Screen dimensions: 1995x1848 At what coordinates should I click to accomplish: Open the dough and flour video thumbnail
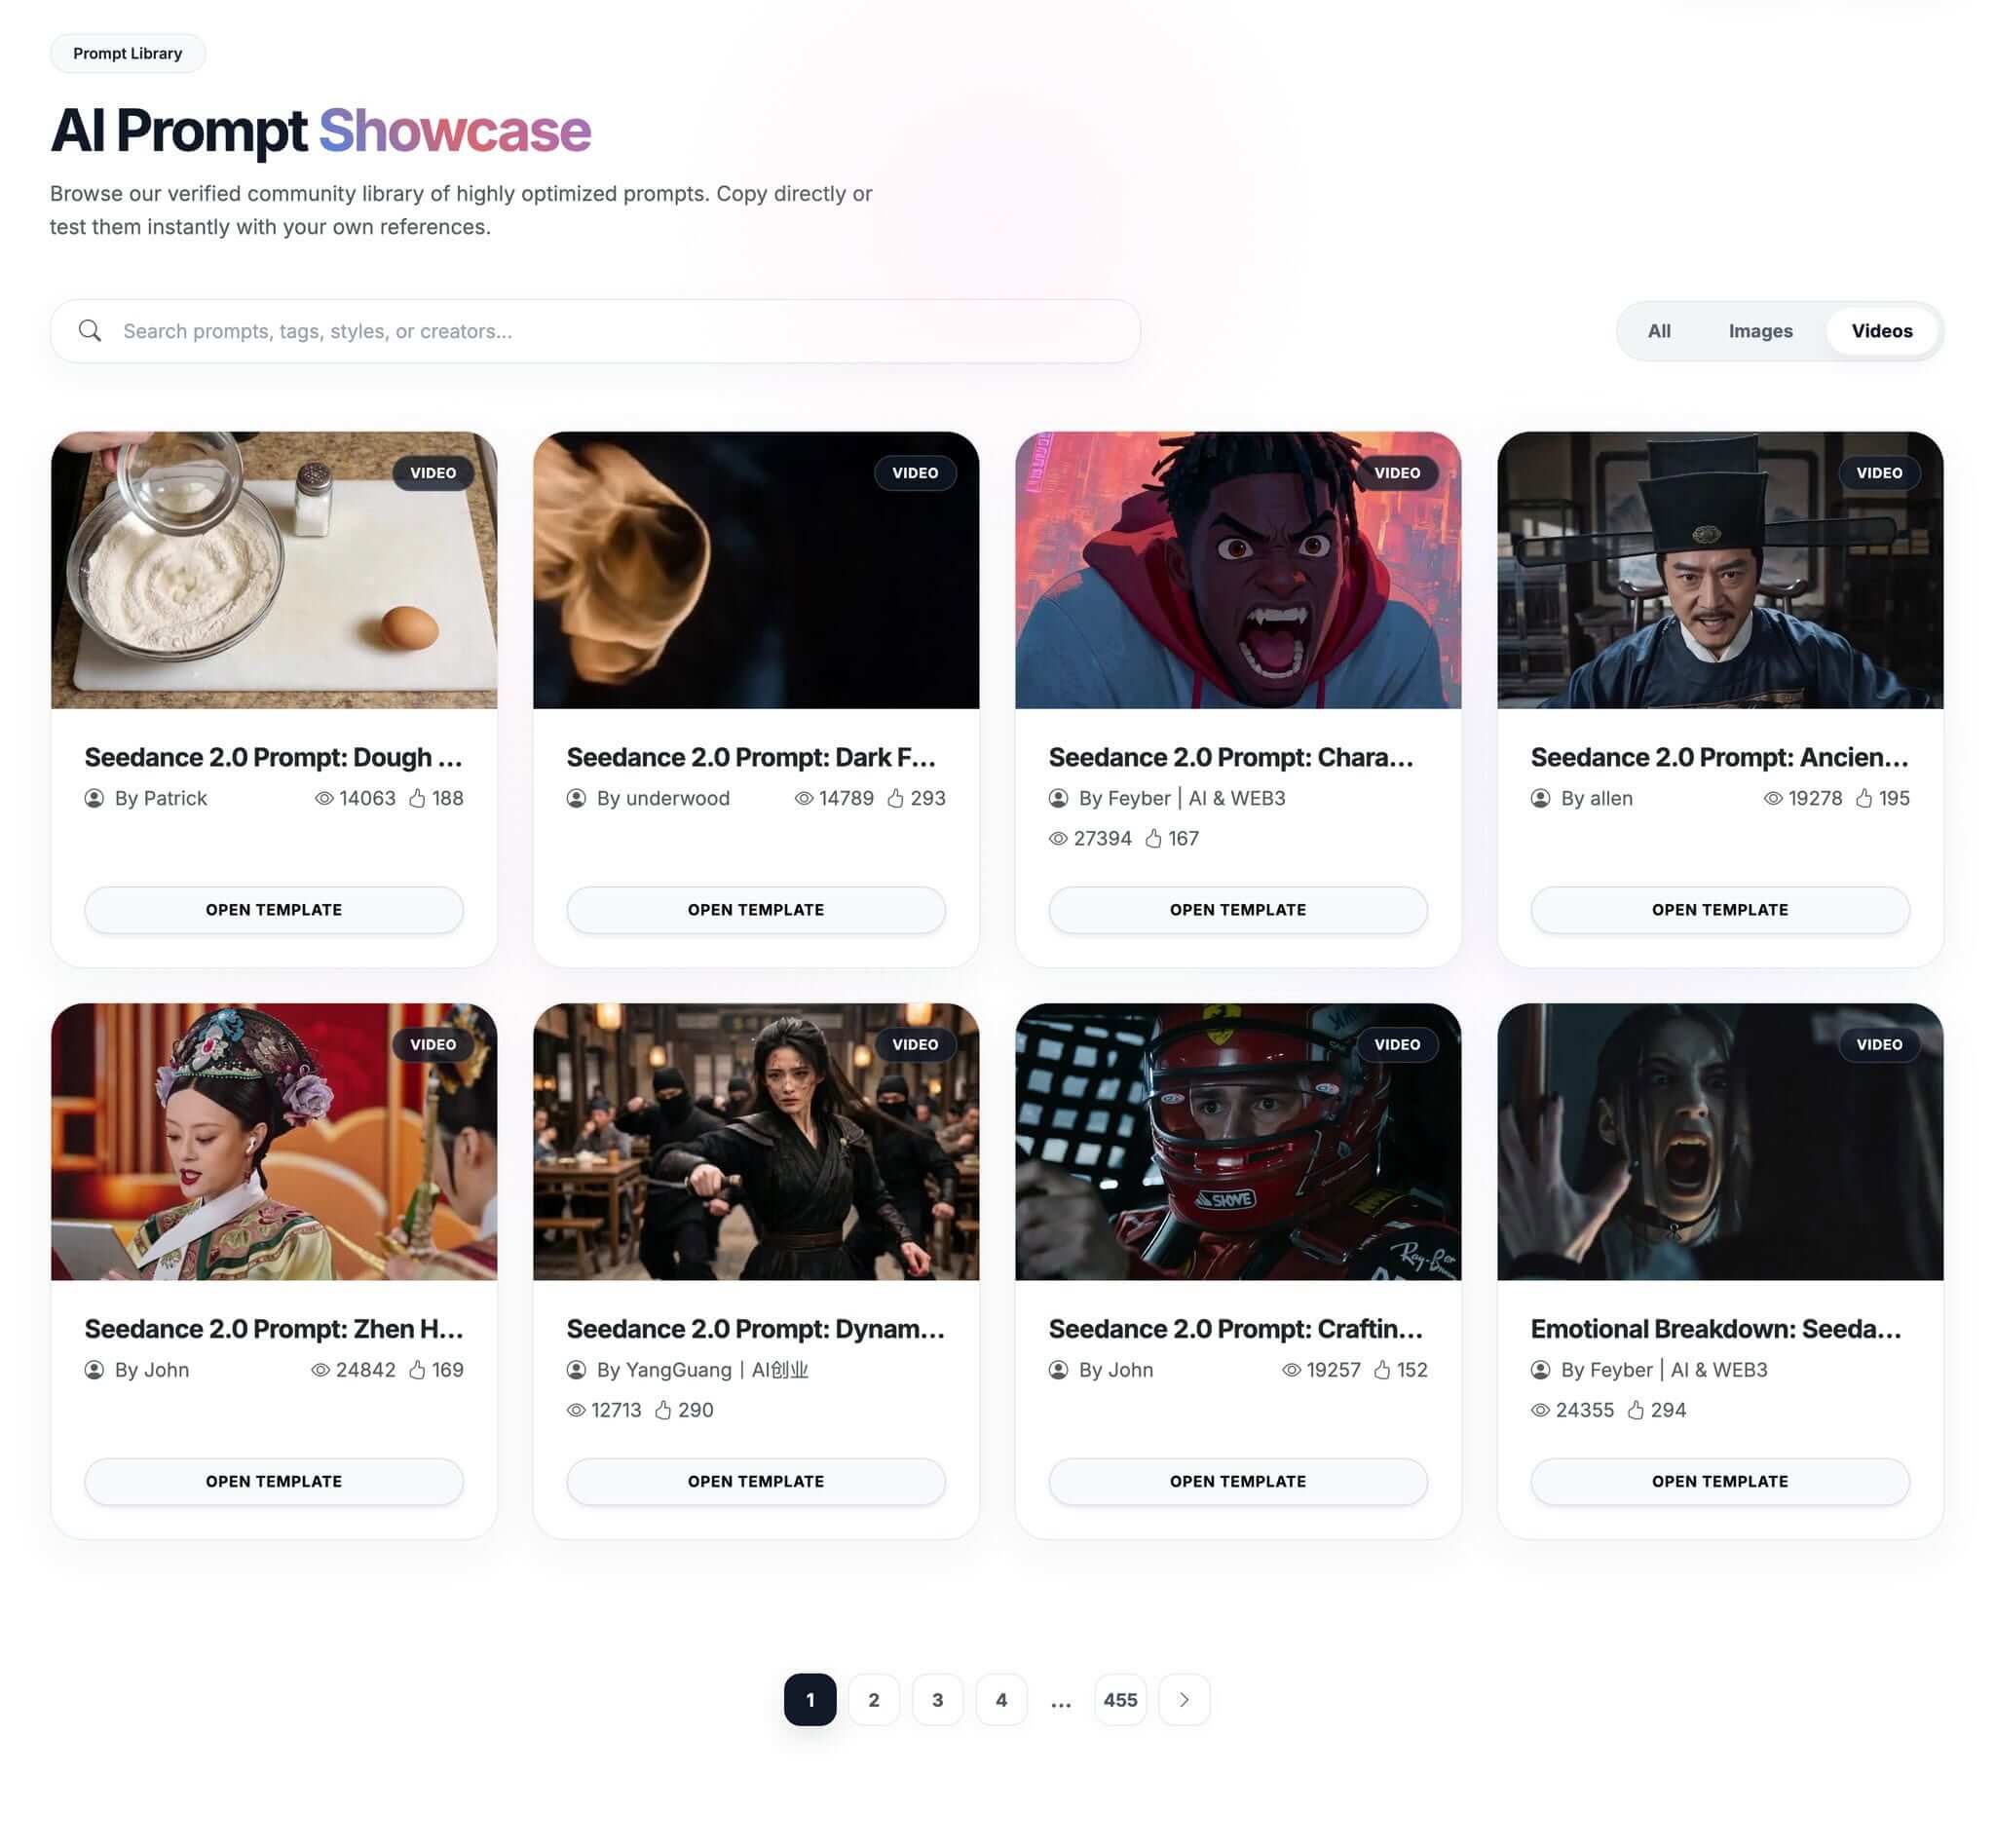[274, 570]
